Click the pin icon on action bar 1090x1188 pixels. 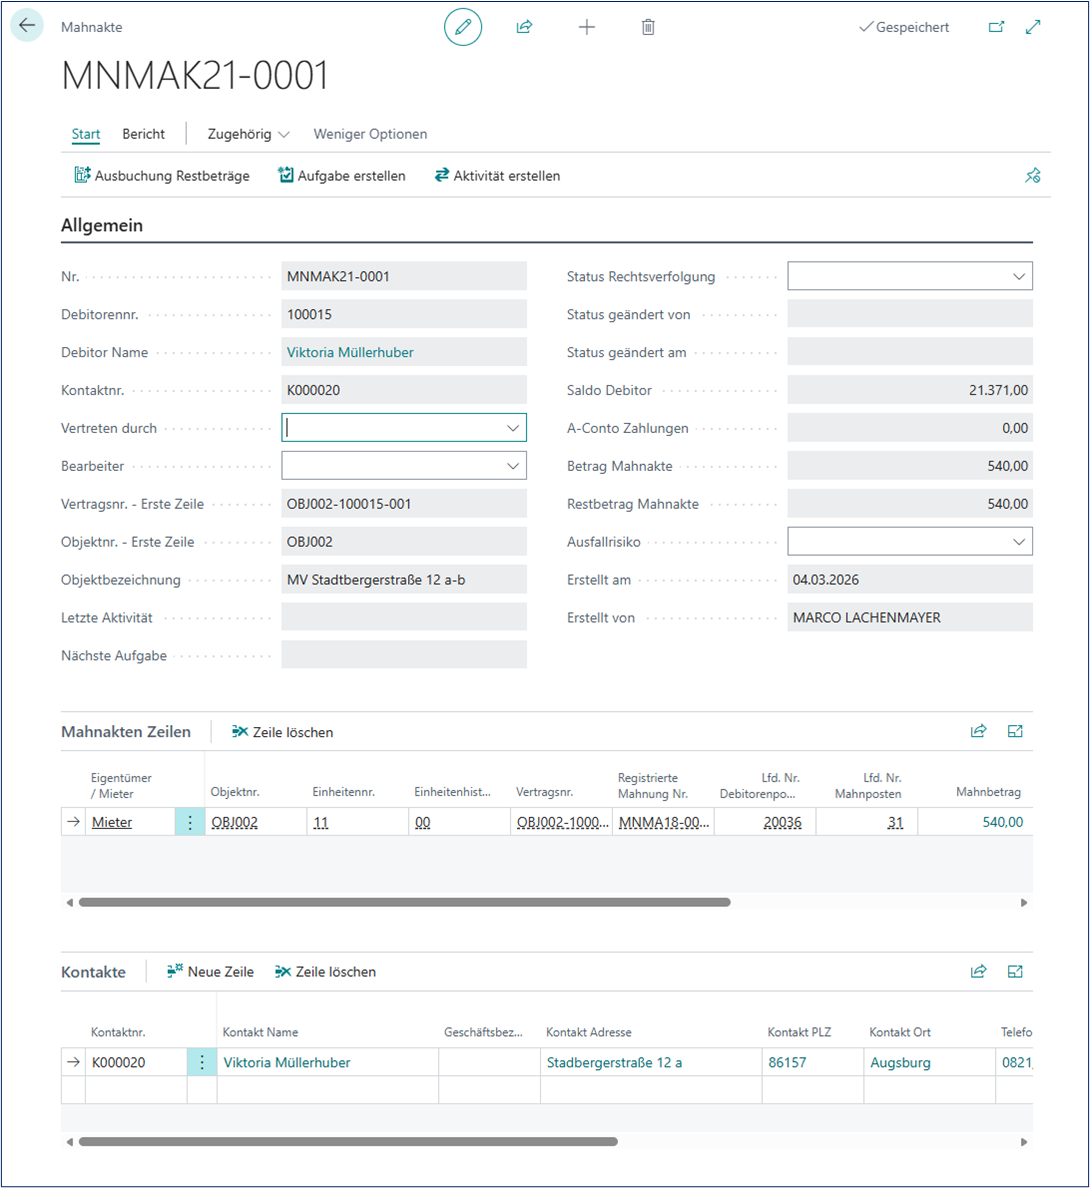1033,176
